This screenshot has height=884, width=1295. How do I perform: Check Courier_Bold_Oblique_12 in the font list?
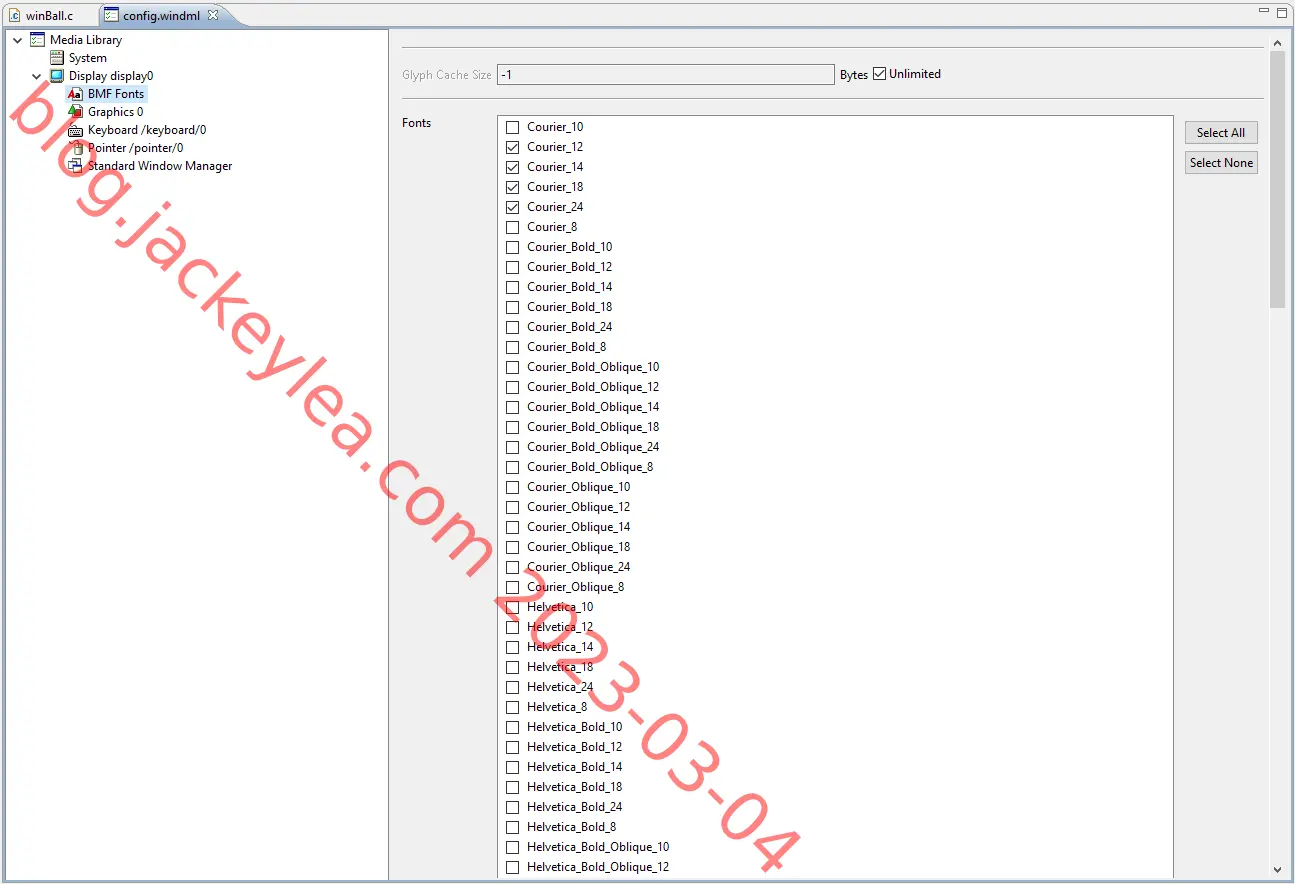tap(513, 387)
